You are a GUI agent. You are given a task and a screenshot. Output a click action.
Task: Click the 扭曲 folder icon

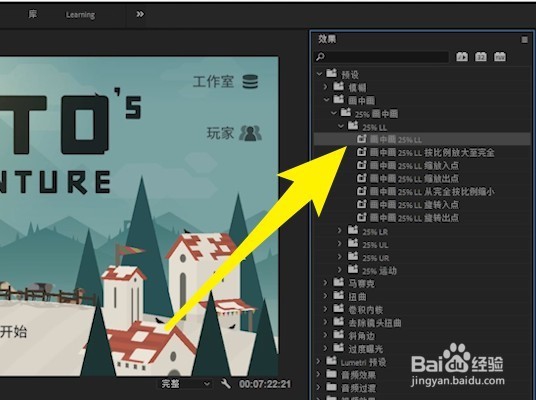click(x=338, y=295)
